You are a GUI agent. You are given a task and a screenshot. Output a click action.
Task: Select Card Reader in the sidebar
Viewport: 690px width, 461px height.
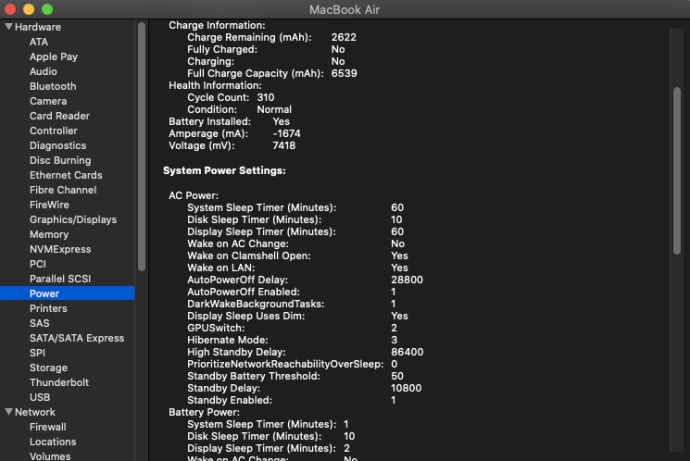tap(59, 116)
